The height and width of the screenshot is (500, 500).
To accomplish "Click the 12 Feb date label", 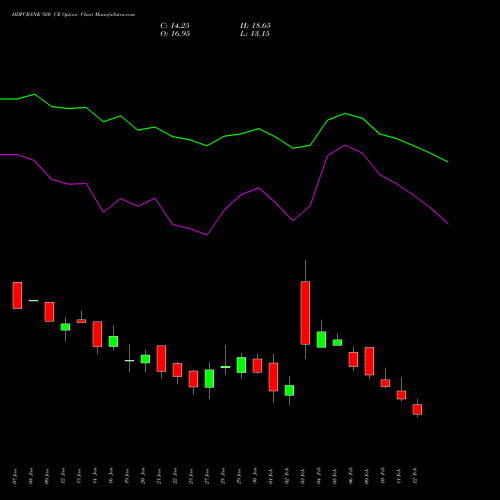I will (415, 476).
